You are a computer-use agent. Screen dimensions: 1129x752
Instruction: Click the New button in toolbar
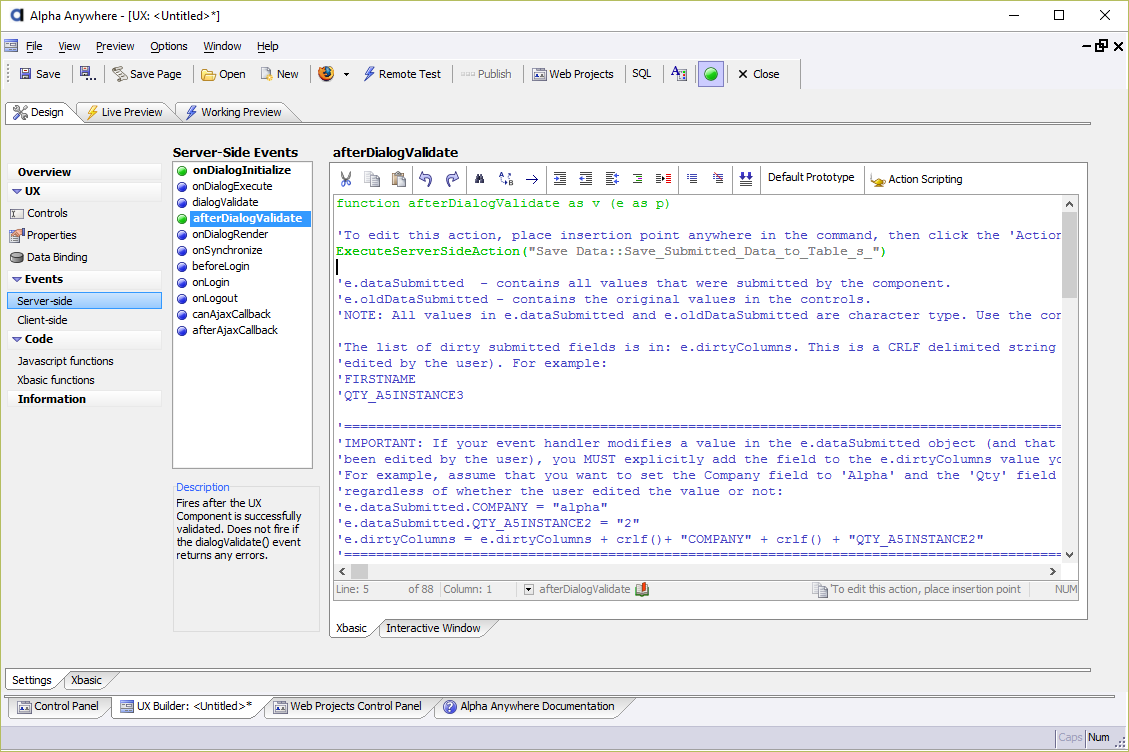pyautogui.click(x=279, y=73)
